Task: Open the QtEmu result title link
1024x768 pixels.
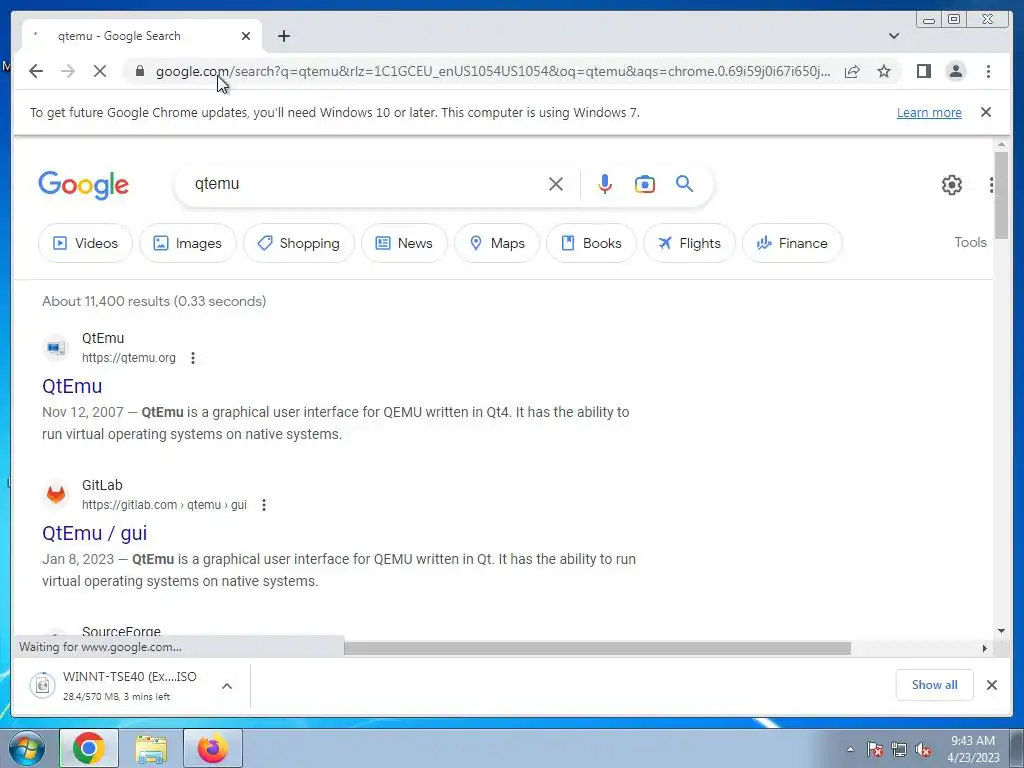Action: tap(72, 386)
